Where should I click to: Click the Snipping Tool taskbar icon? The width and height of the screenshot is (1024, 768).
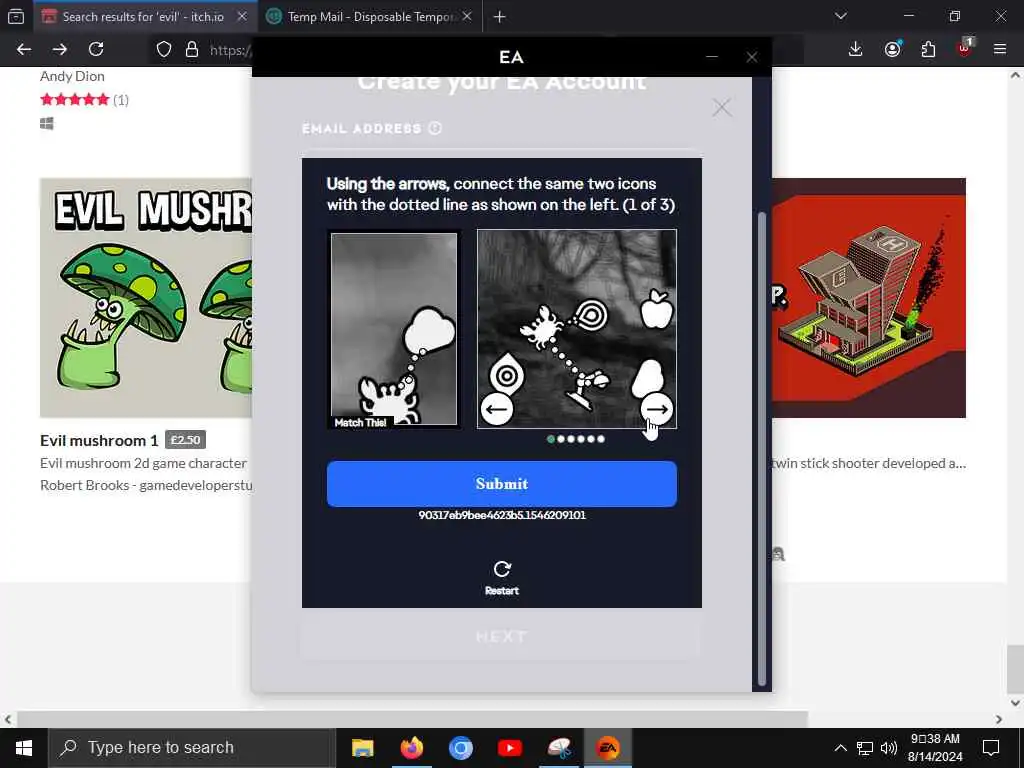[558, 748]
